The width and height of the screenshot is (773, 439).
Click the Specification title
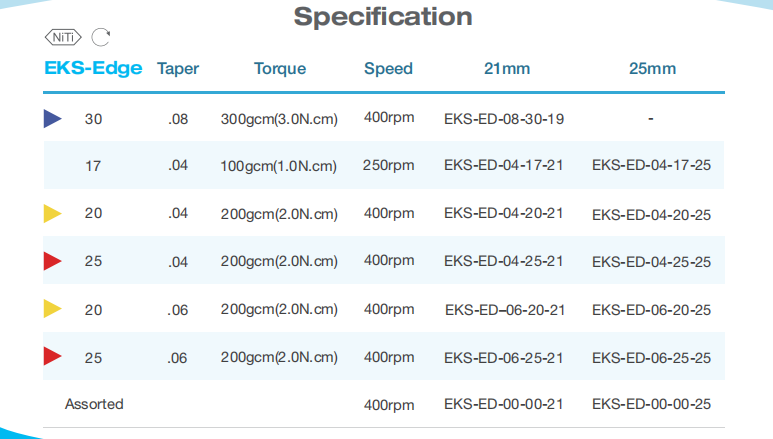point(383,17)
